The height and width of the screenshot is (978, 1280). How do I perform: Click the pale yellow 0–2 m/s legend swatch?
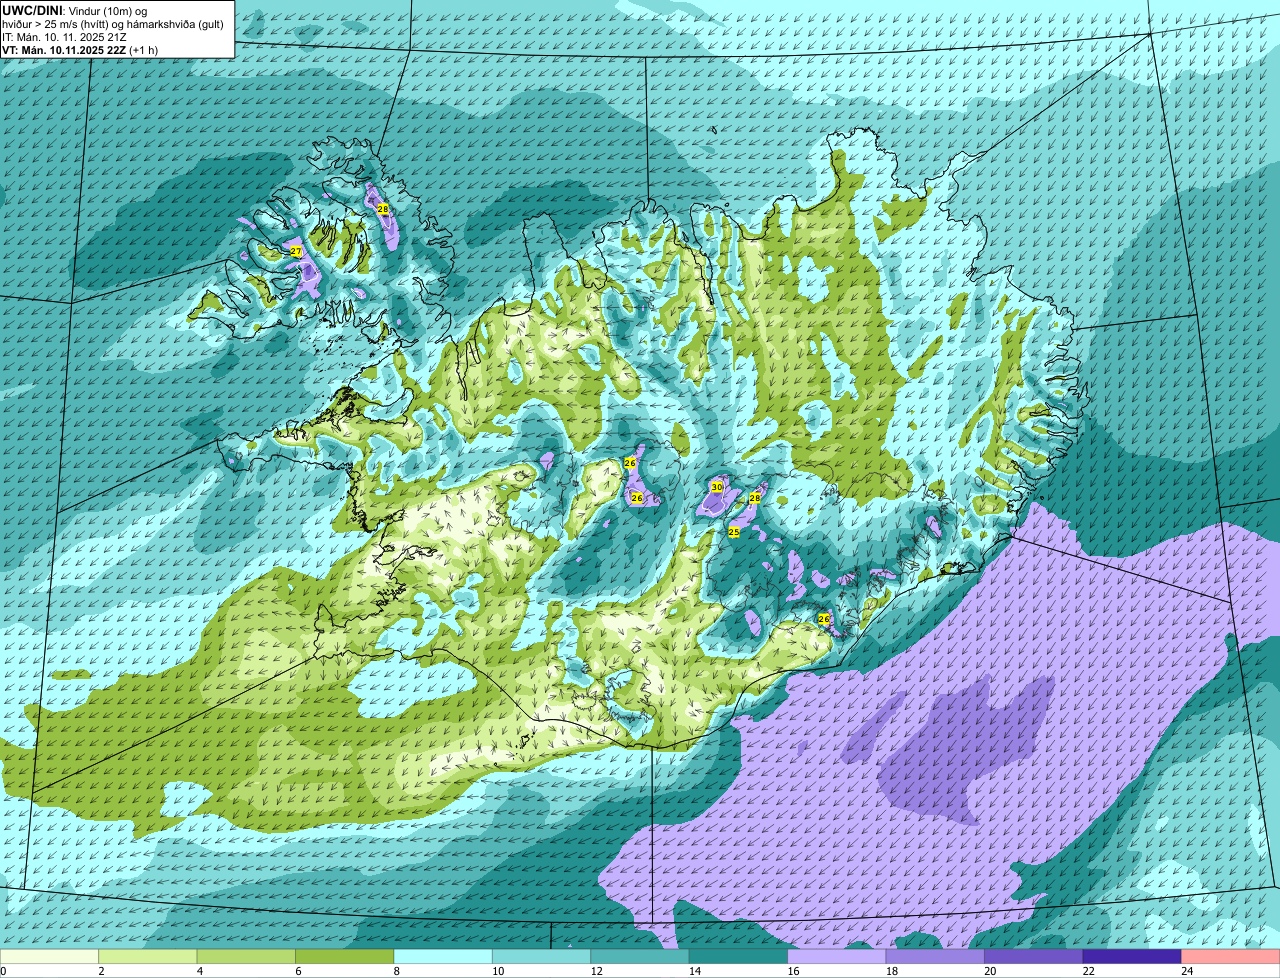(x=49, y=956)
